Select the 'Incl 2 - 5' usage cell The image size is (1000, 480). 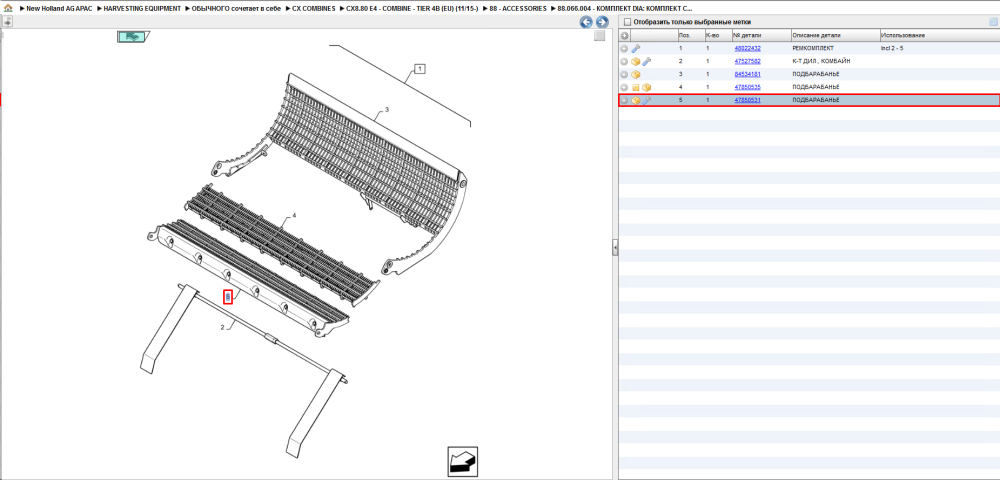point(892,48)
